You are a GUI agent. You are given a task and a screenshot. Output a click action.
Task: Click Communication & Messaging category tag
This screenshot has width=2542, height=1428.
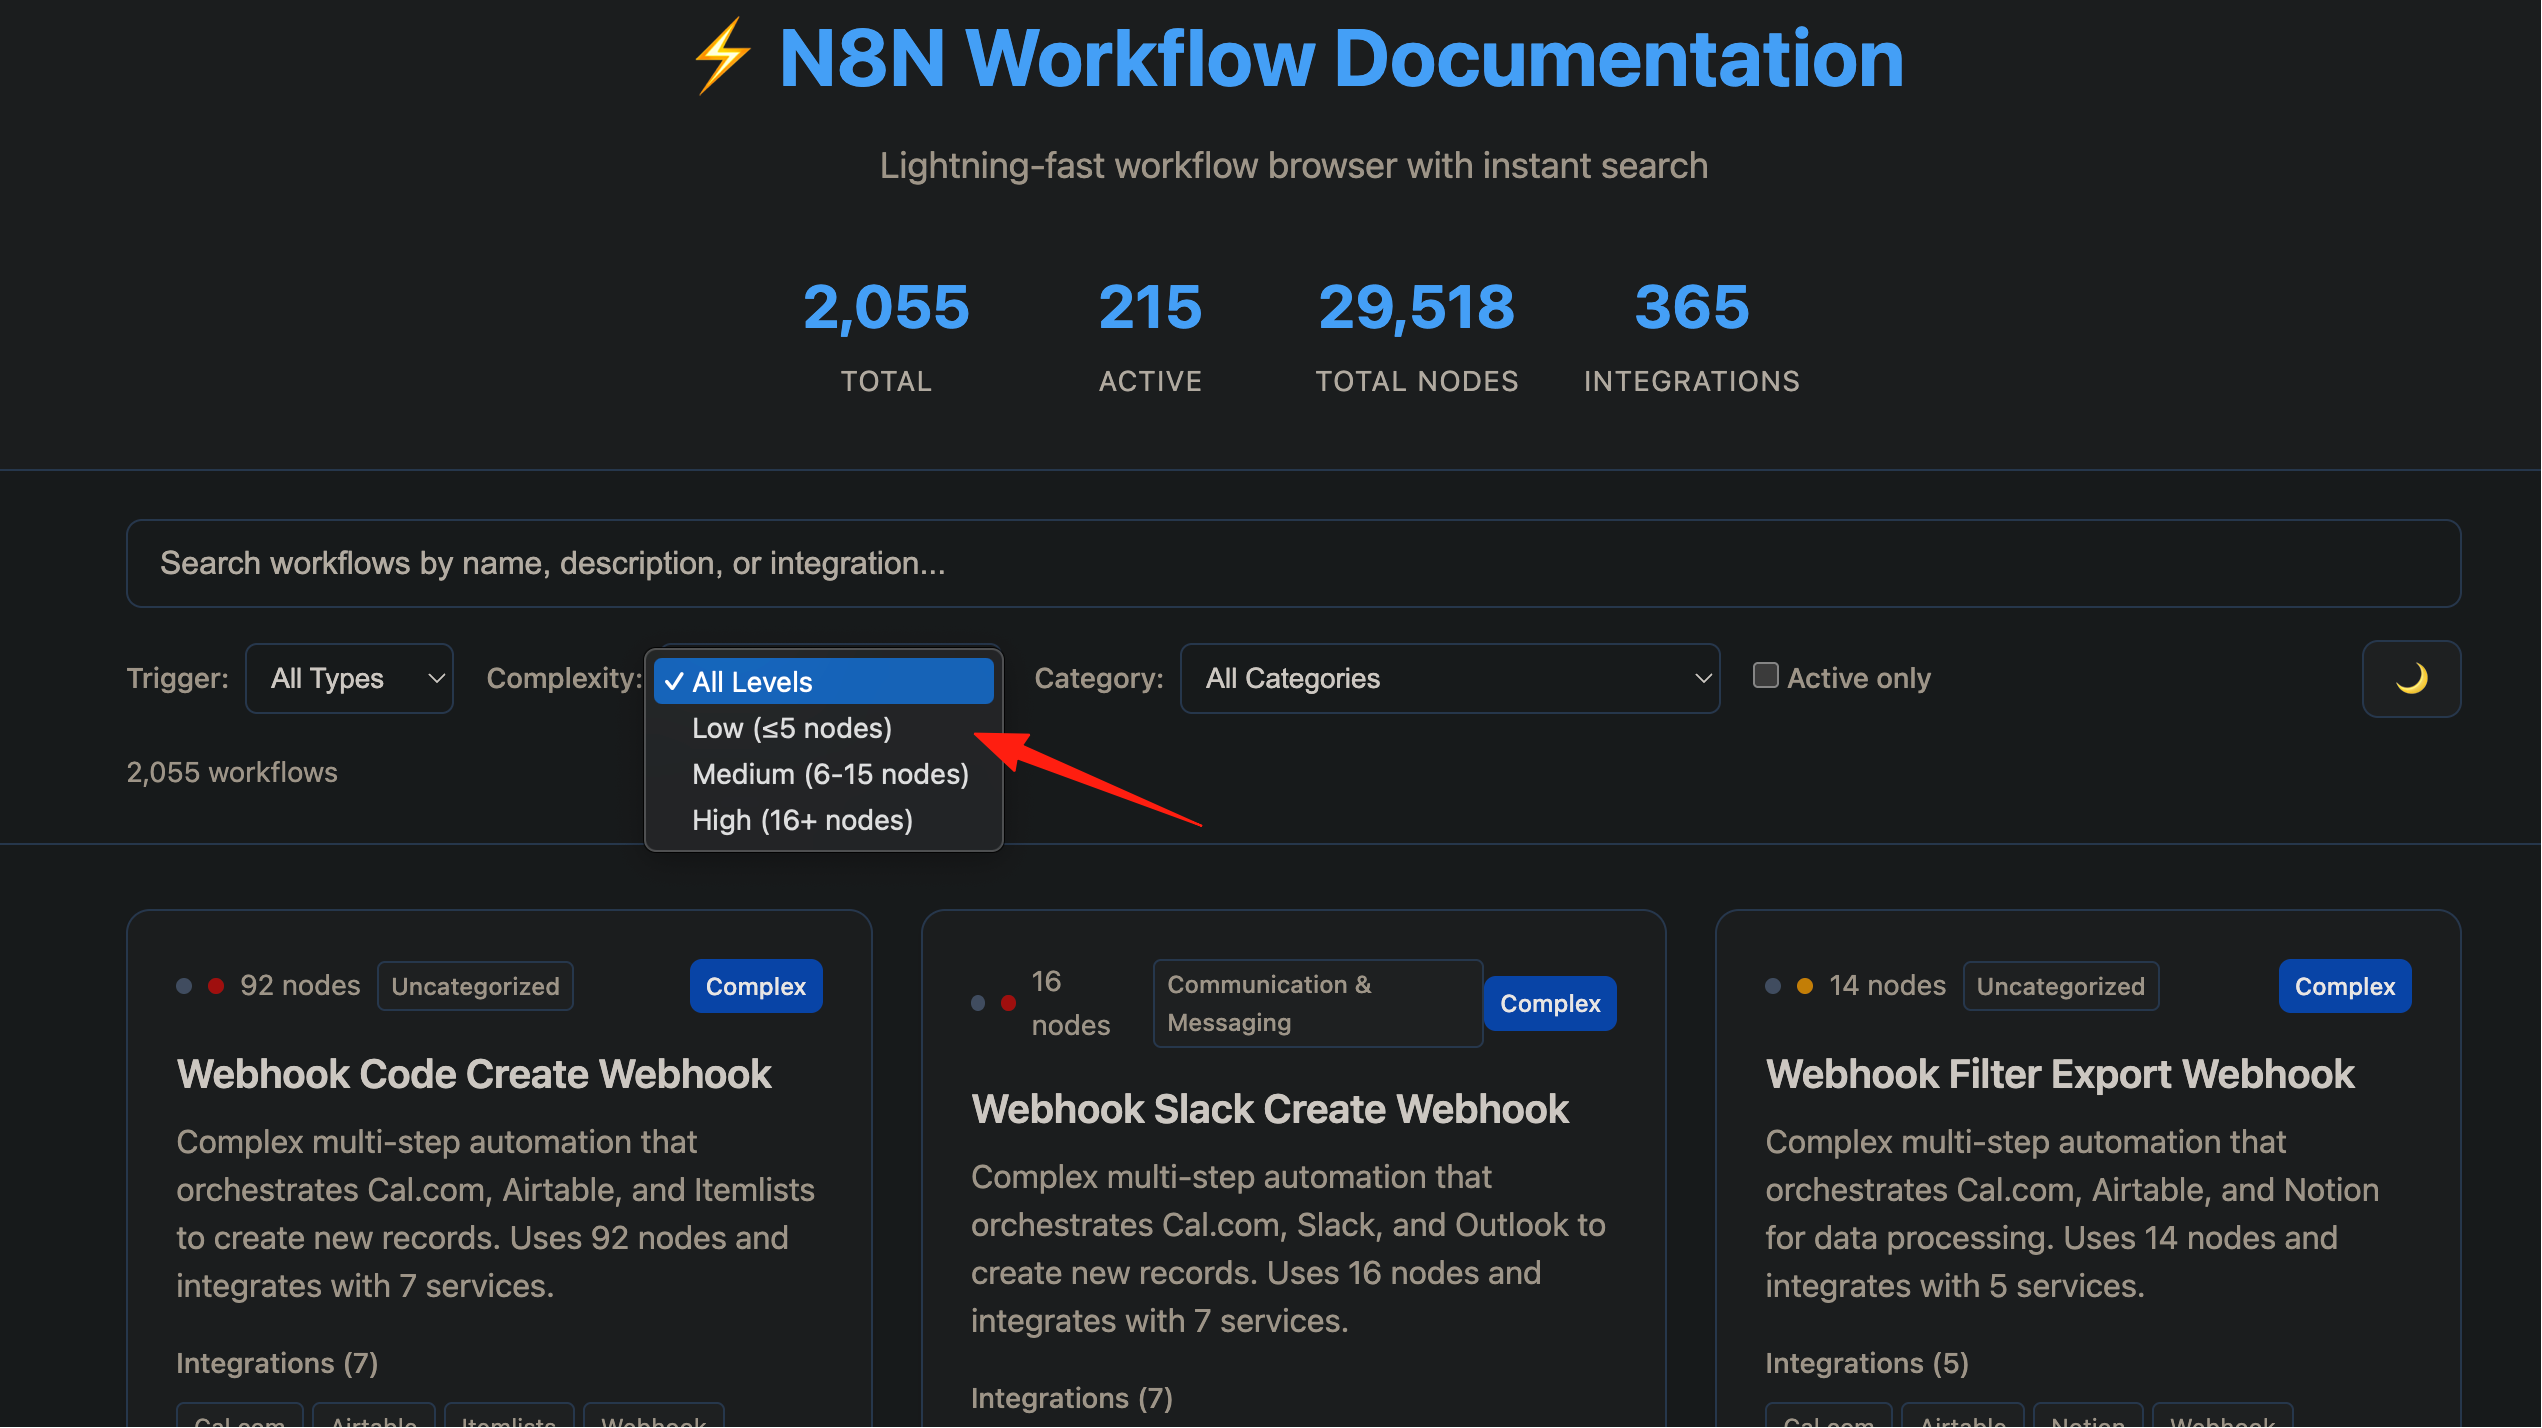click(x=1318, y=1004)
